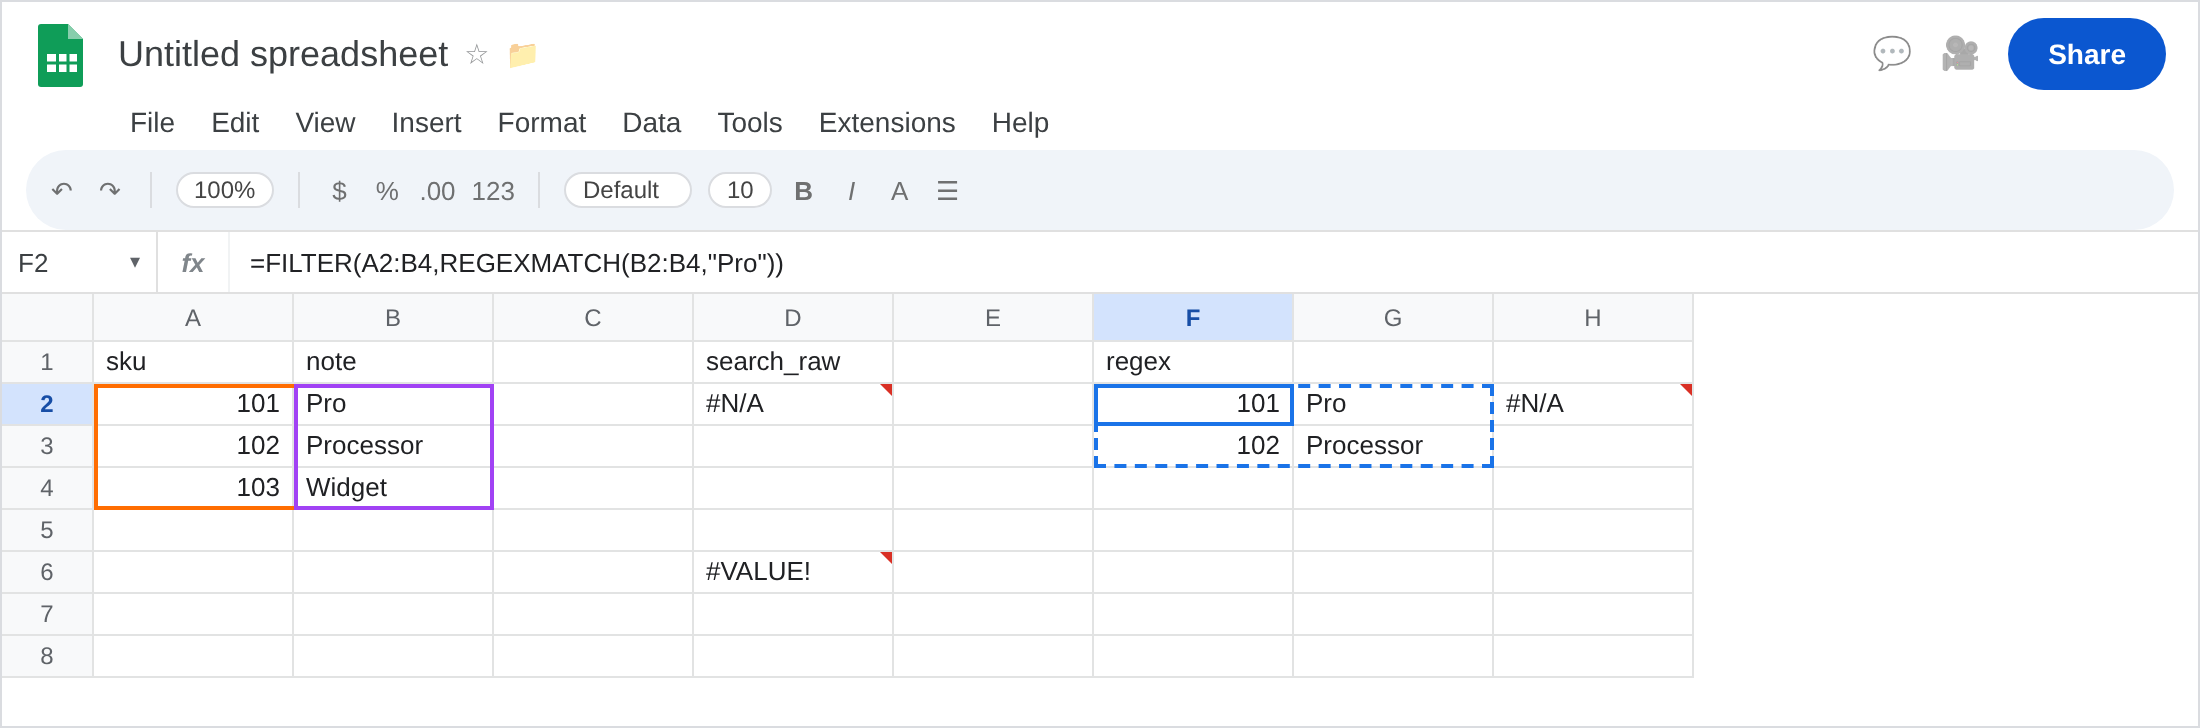
Task: Open the alignment options icon
Action: click(x=947, y=190)
